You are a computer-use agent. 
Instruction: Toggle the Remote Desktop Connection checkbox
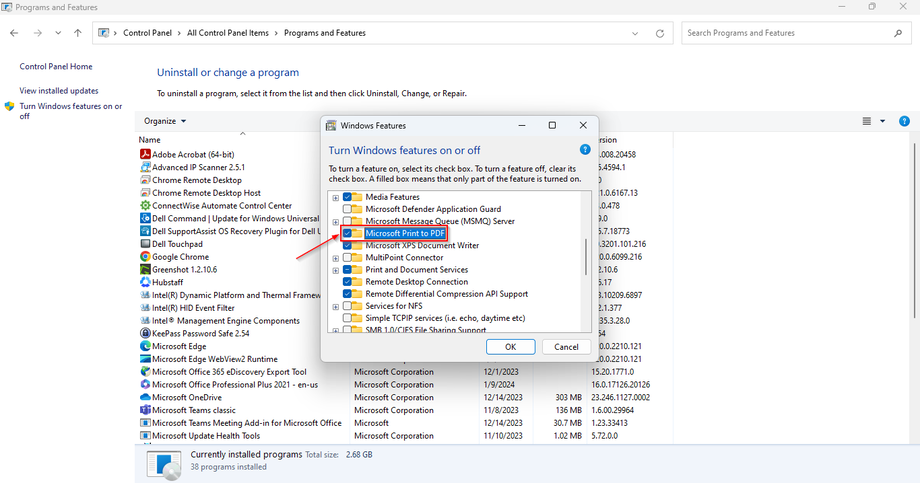click(347, 282)
